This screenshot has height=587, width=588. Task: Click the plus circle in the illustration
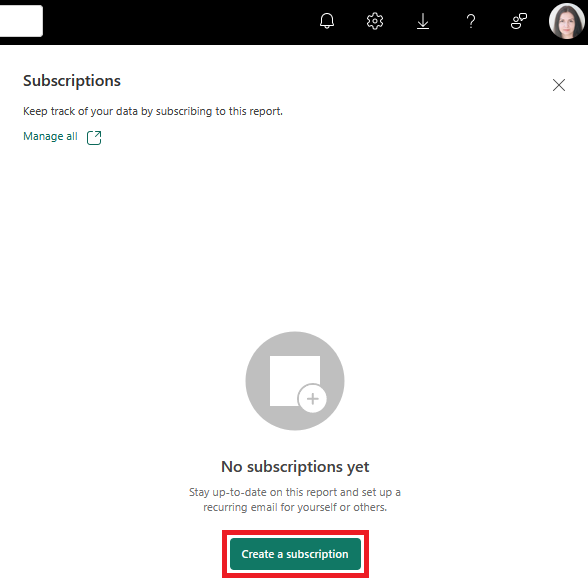pos(312,398)
